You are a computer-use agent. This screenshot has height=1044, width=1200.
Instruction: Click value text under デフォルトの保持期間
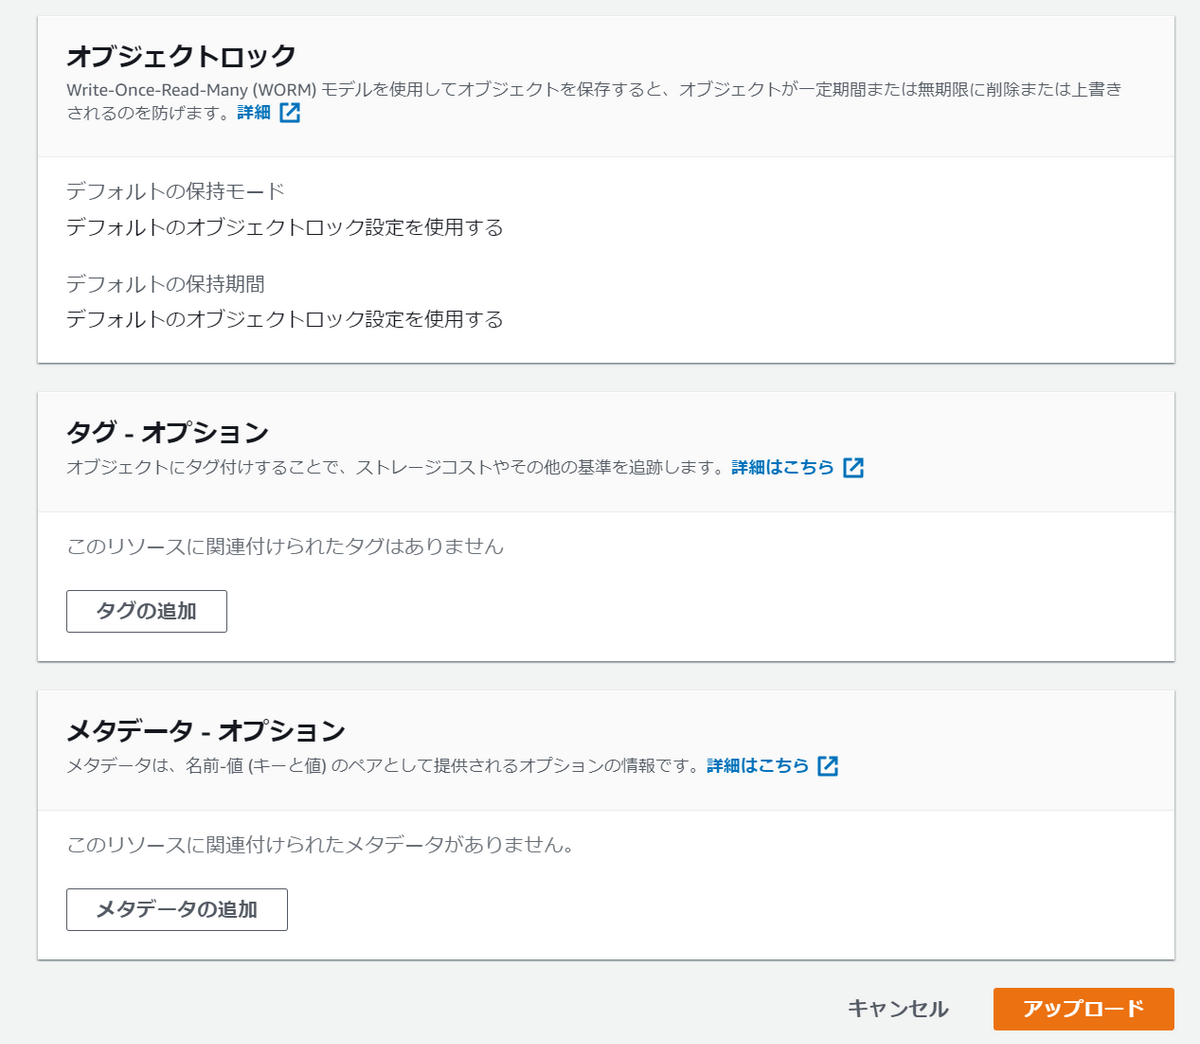click(x=285, y=319)
